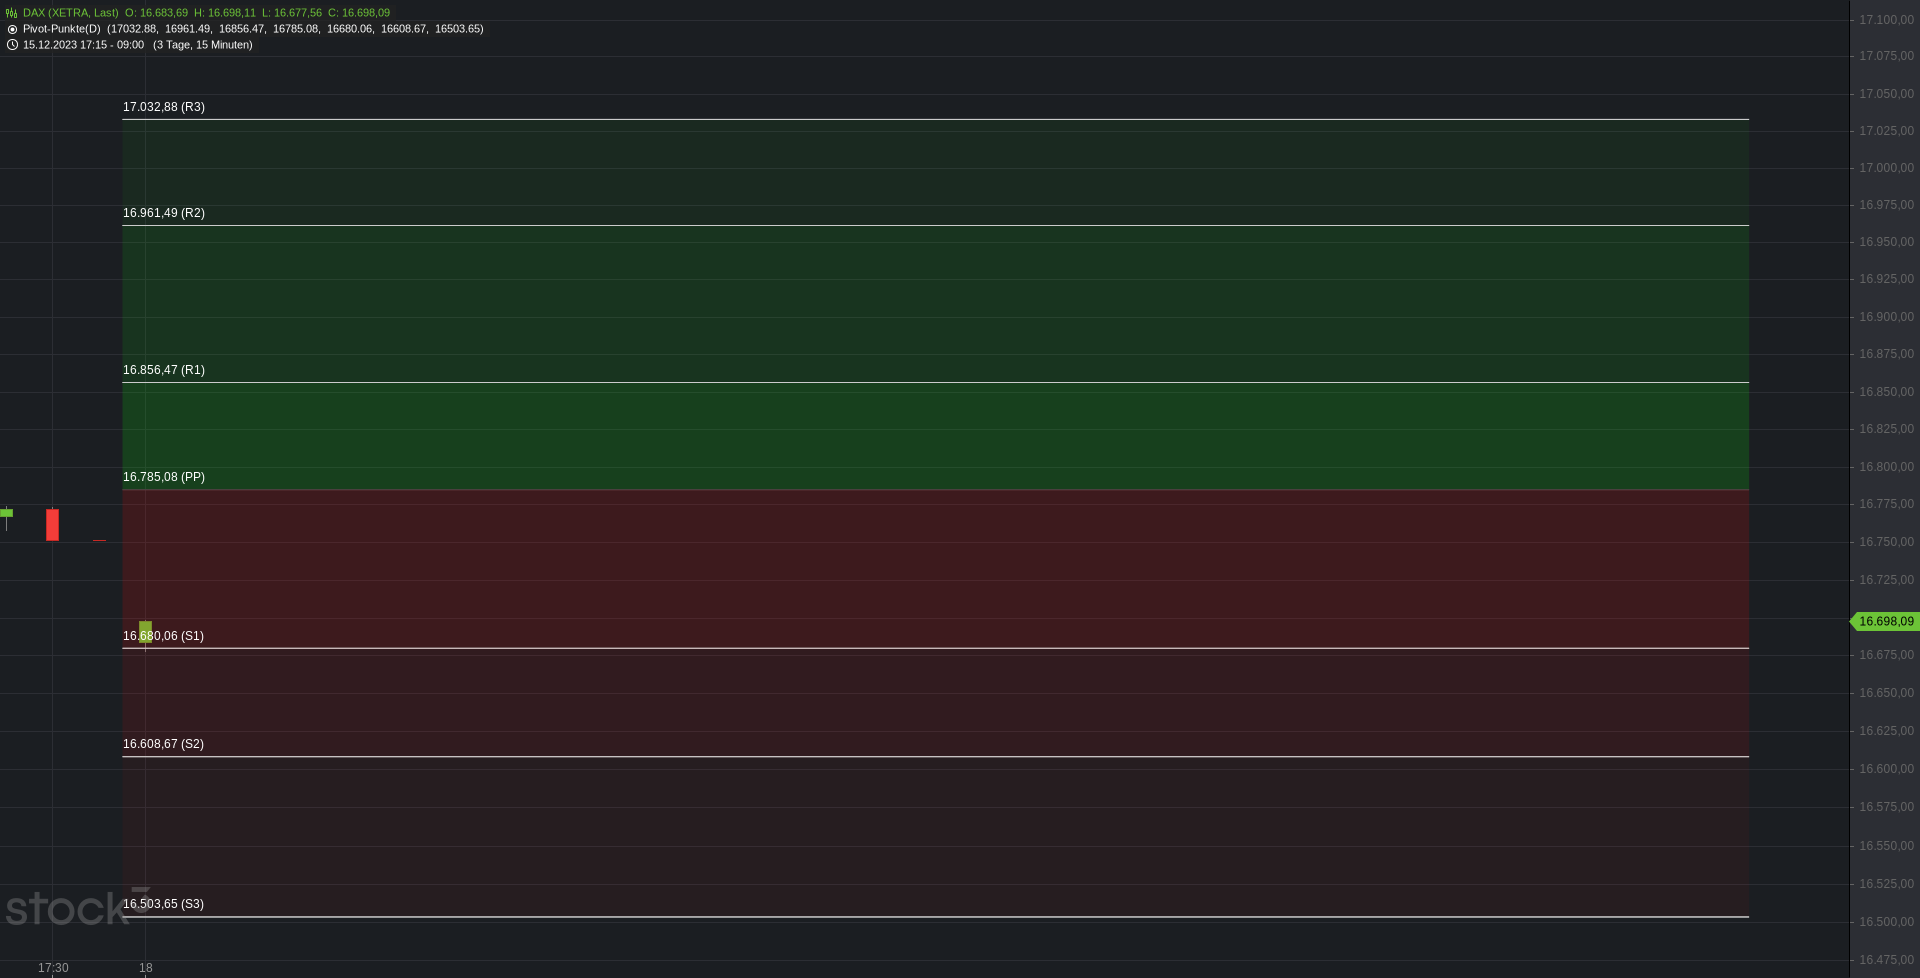Click the red candlestick near 17:30
Image resolution: width=1920 pixels, height=978 pixels.
[52, 525]
